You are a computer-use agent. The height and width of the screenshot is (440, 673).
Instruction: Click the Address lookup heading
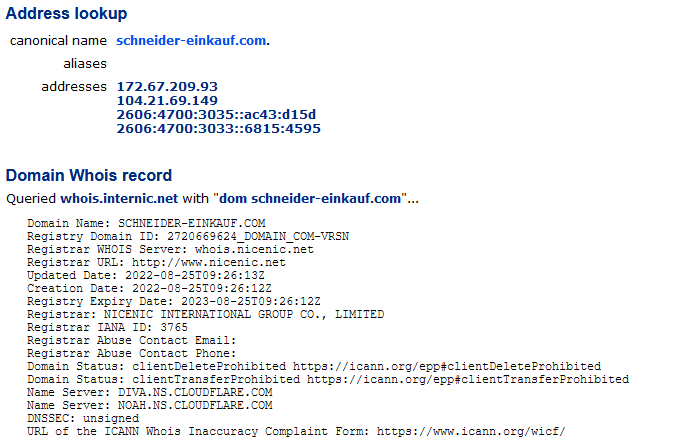click(x=67, y=13)
